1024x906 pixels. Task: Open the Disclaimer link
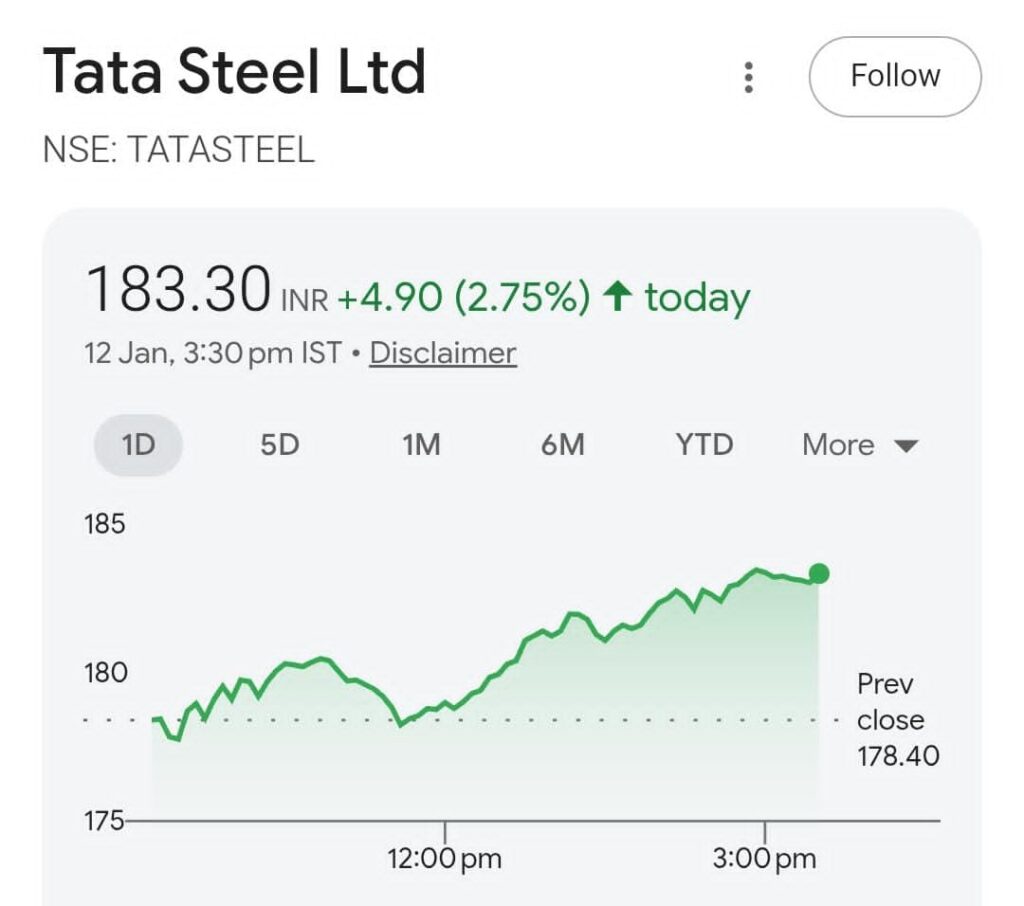443,353
